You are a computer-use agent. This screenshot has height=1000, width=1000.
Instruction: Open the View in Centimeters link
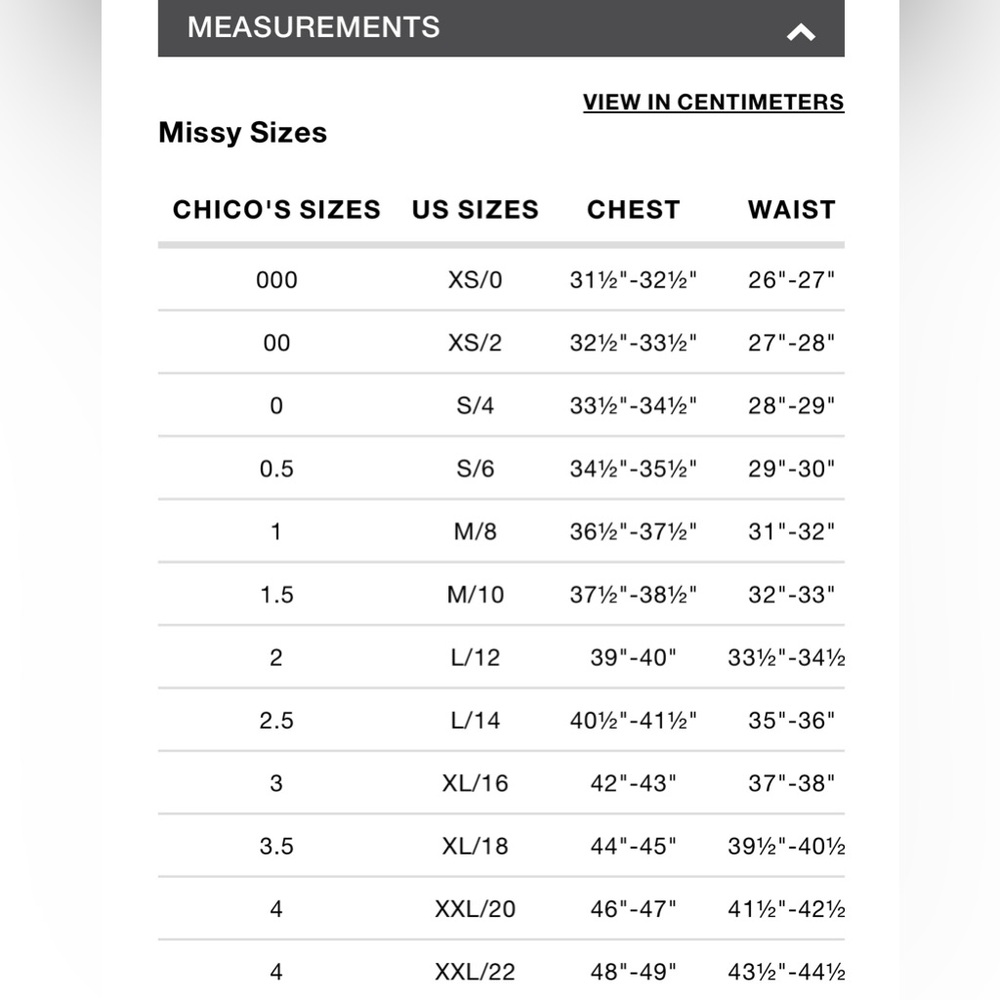click(x=713, y=102)
